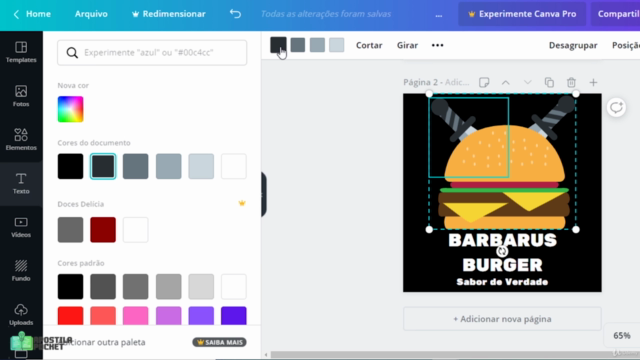Select the slate gray toolbar swatch
Image resolution: width=640 pixels, height=360 pixels.
(298, 45)
